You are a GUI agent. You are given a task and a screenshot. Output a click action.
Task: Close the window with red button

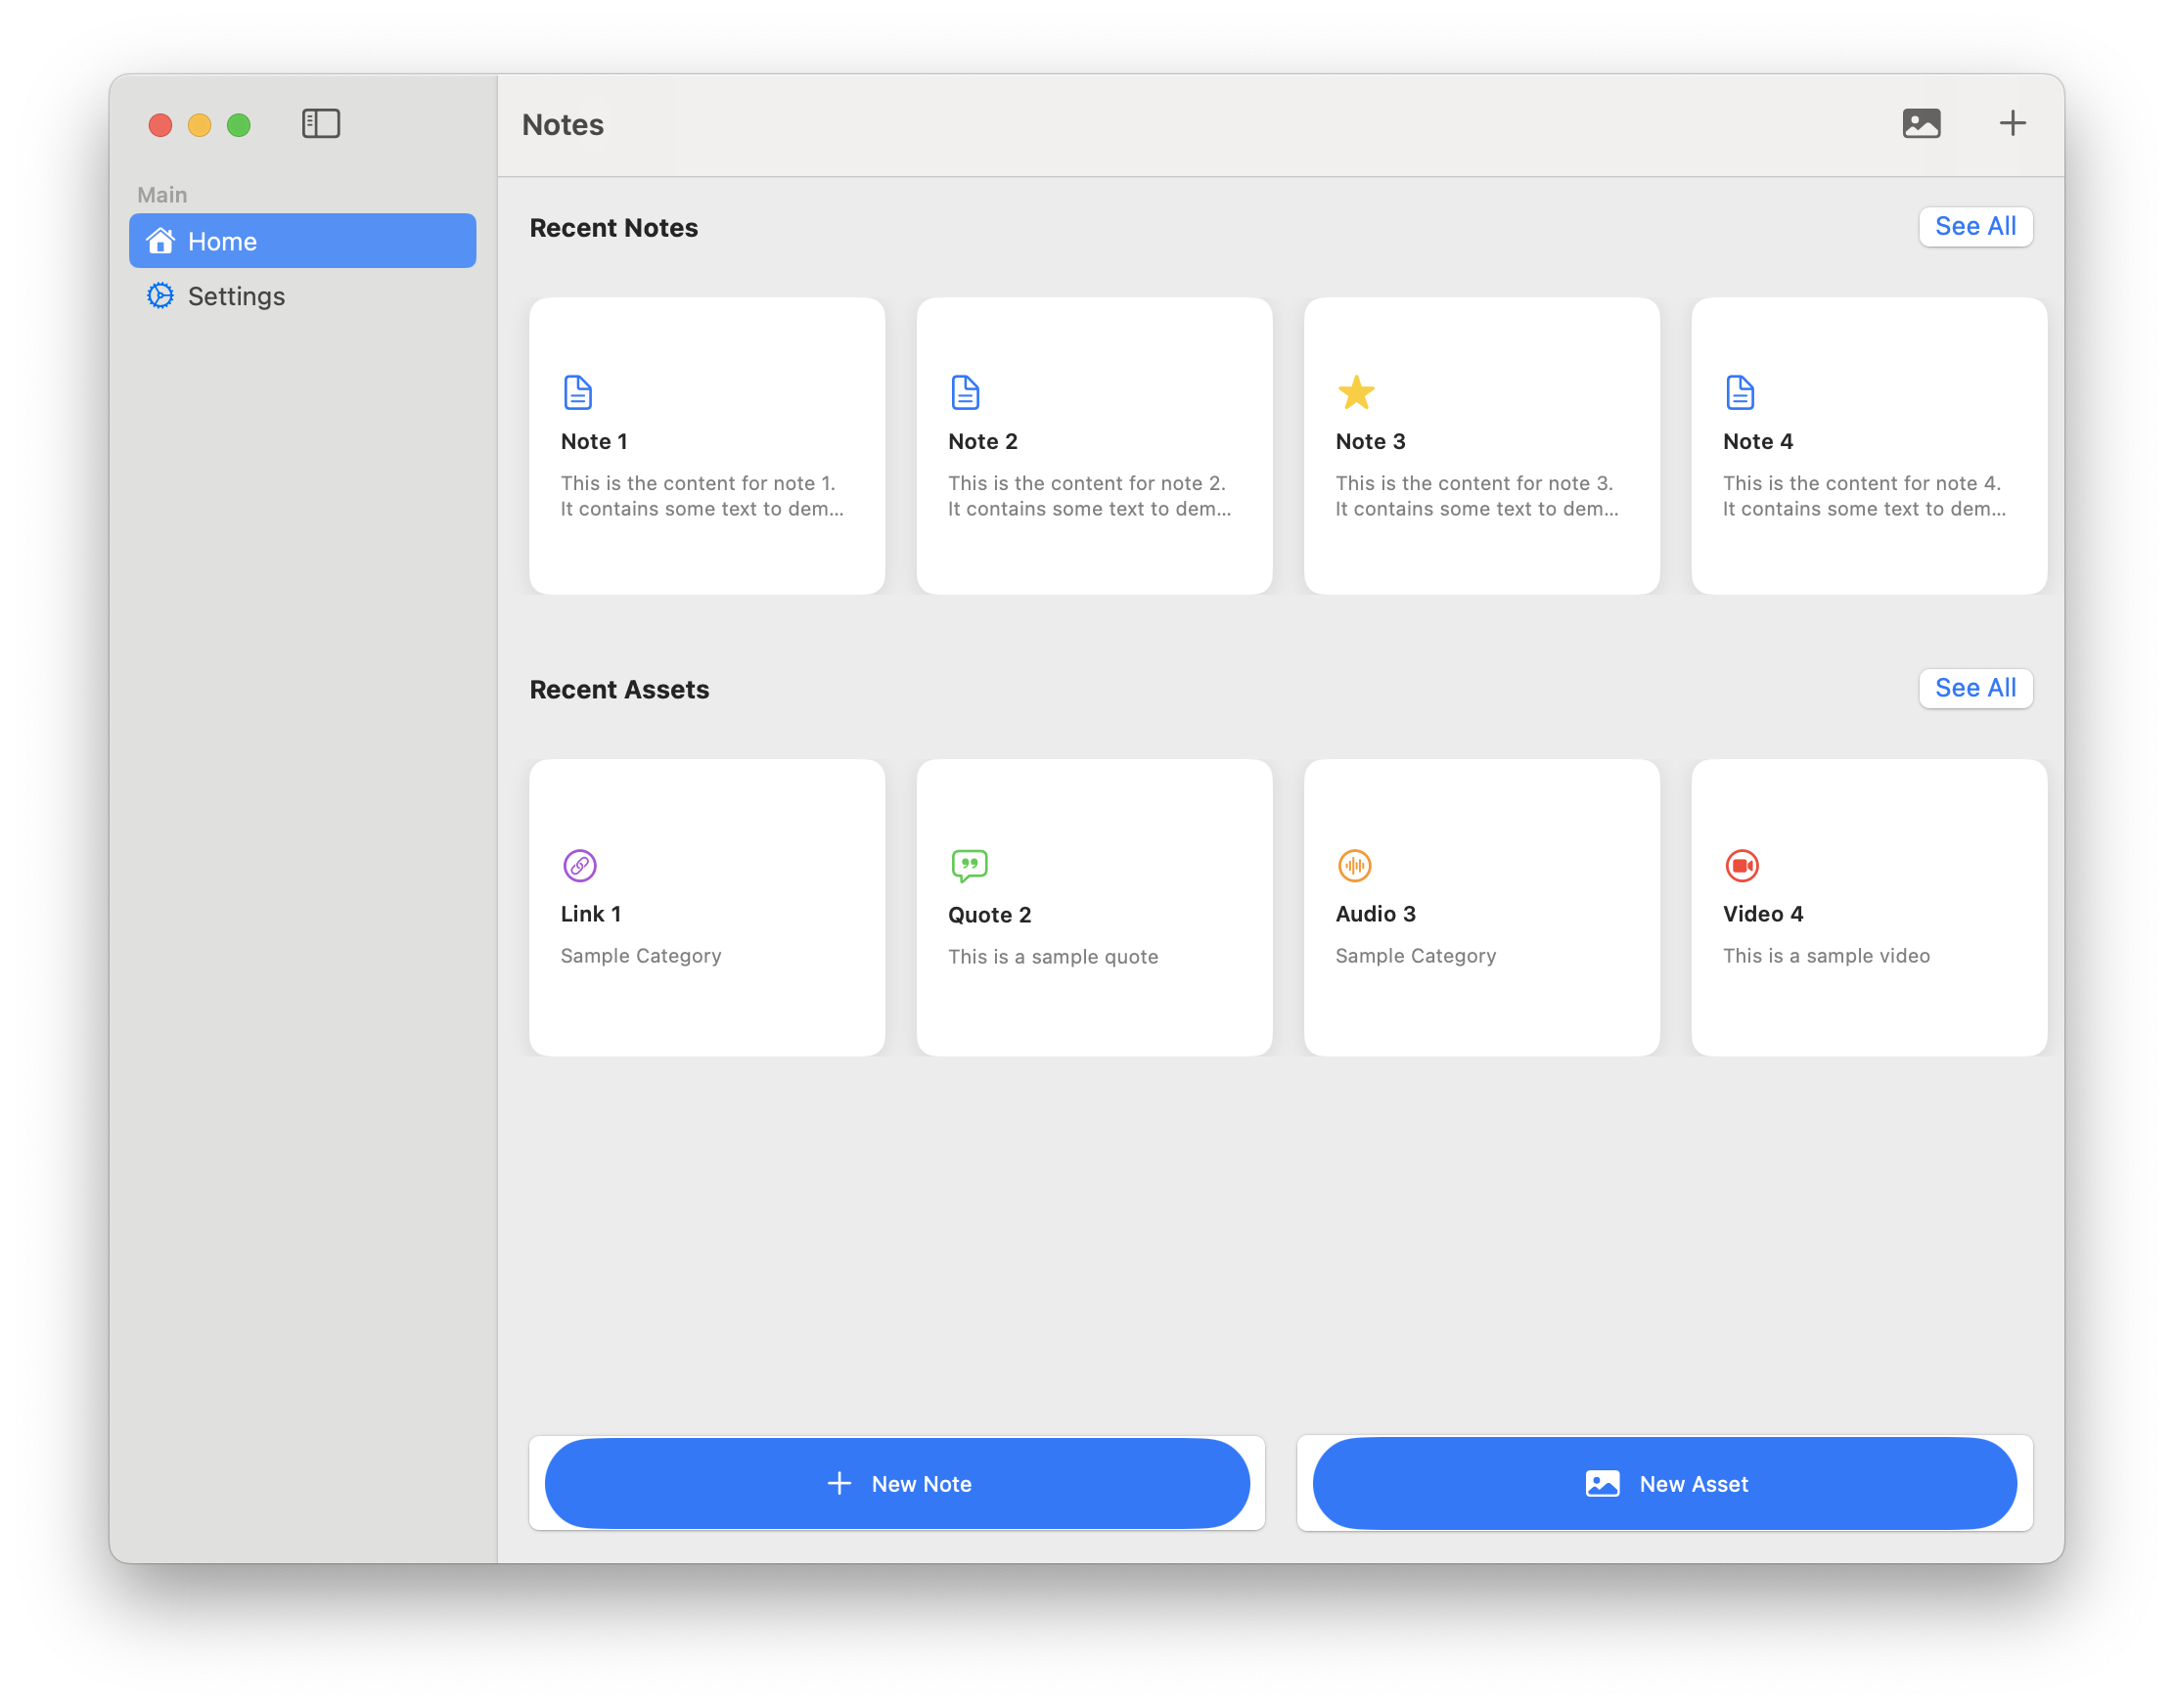pyautogui.click(x=160, y=125)
